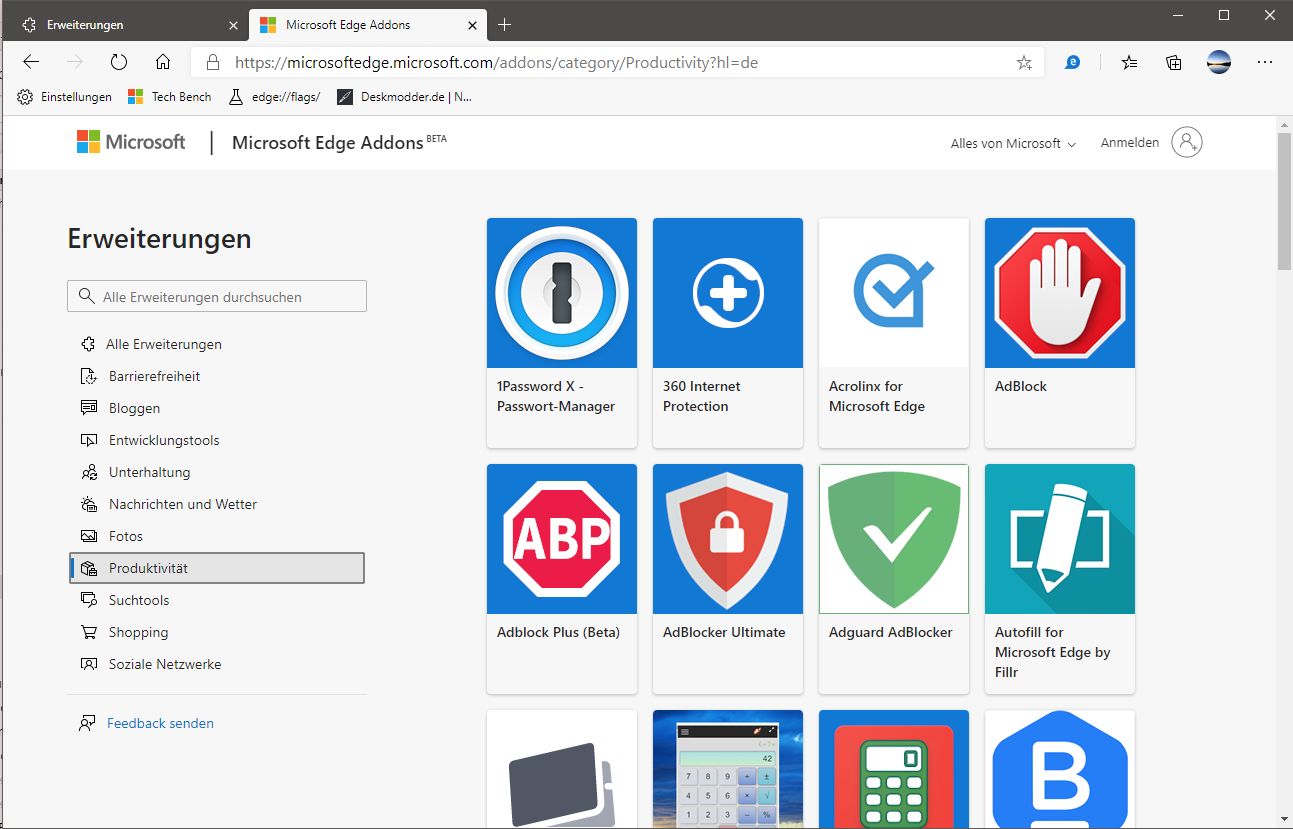
Task: Click sign-in person avatar icon
Action: tap(1187, 142)
